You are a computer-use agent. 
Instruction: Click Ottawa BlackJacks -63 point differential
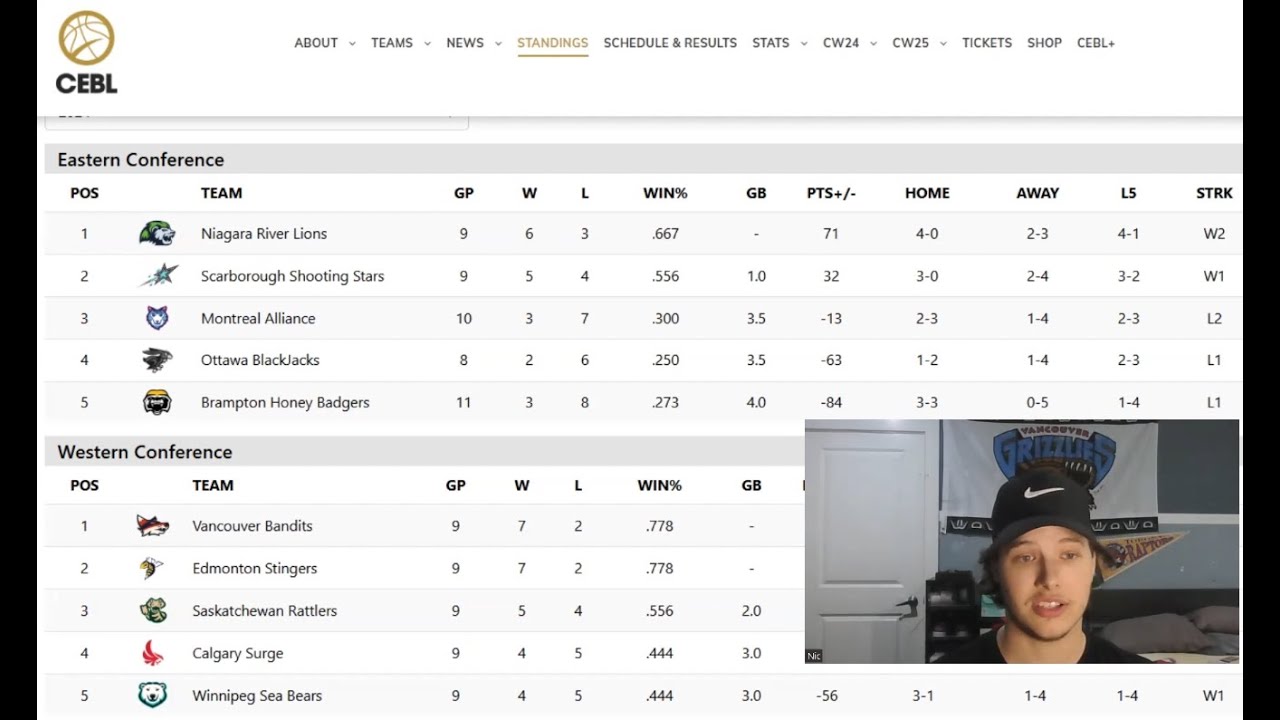click(x=831, y=360)
